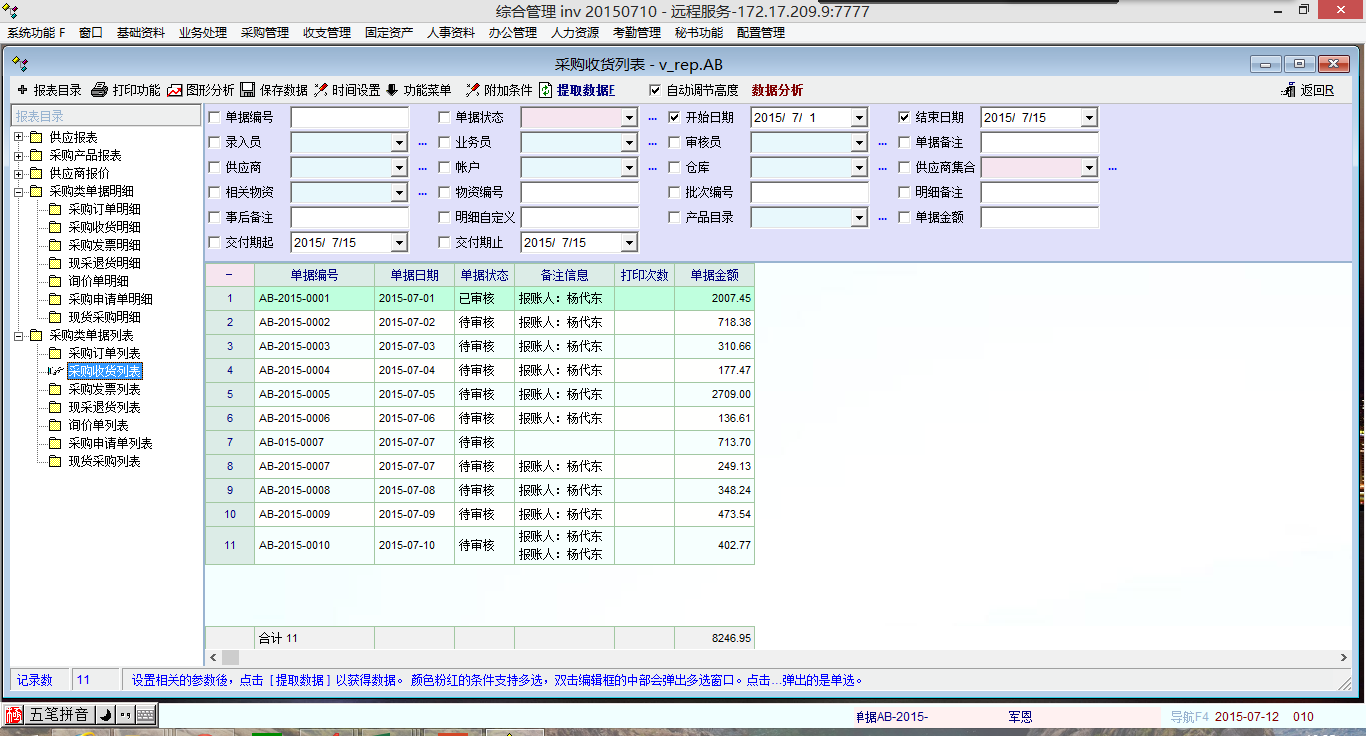Image resolution: width=1366 pixels, height=736 pixels.
Task: Expand the 供应报表 tree node
Action: [18, 137]
